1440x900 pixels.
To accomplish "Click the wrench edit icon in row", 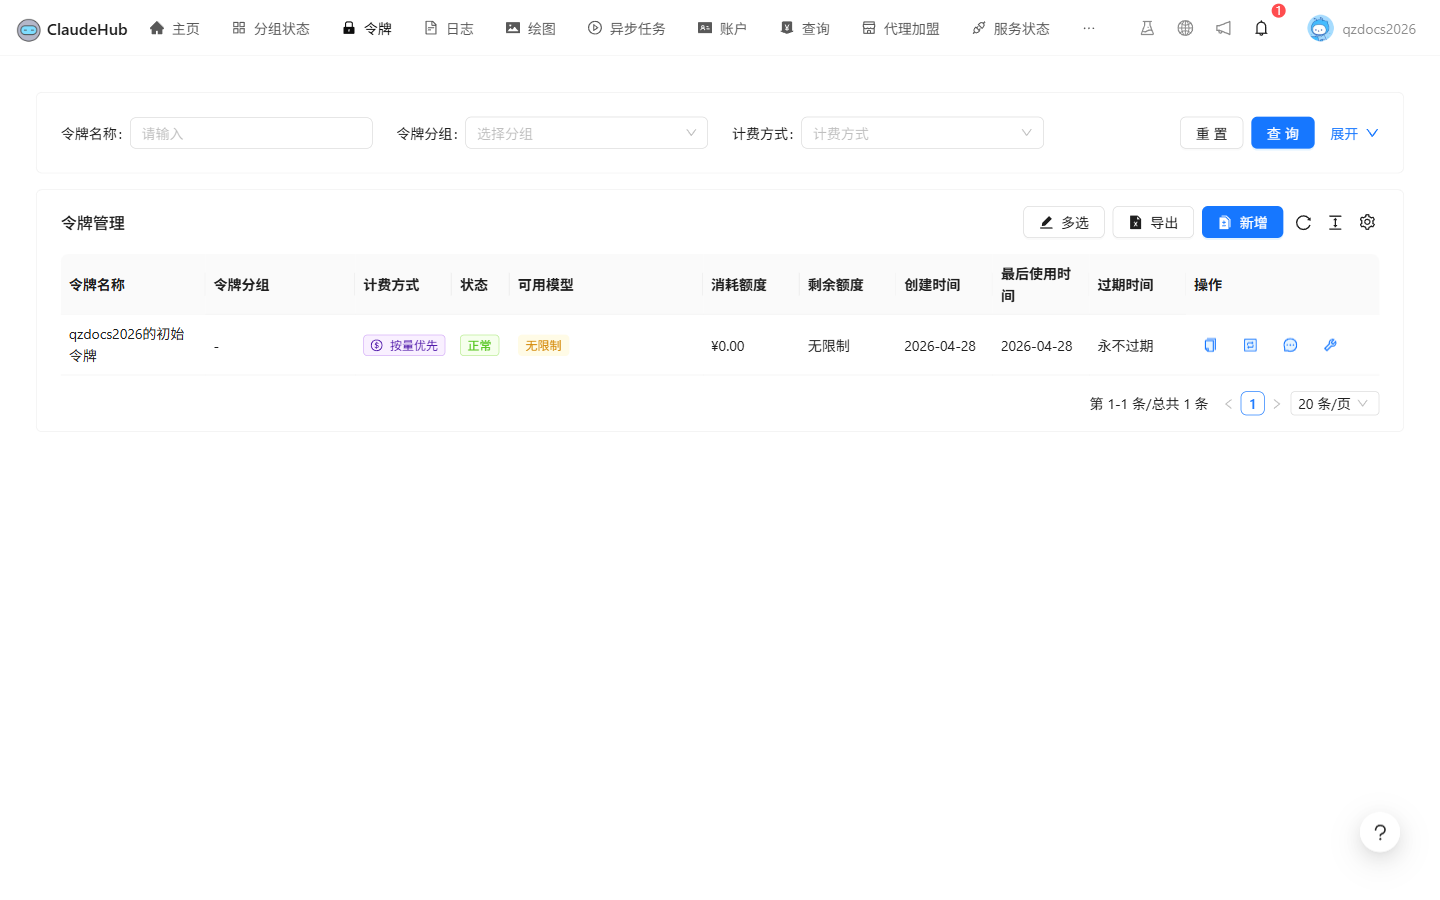I will [1330, 345].
